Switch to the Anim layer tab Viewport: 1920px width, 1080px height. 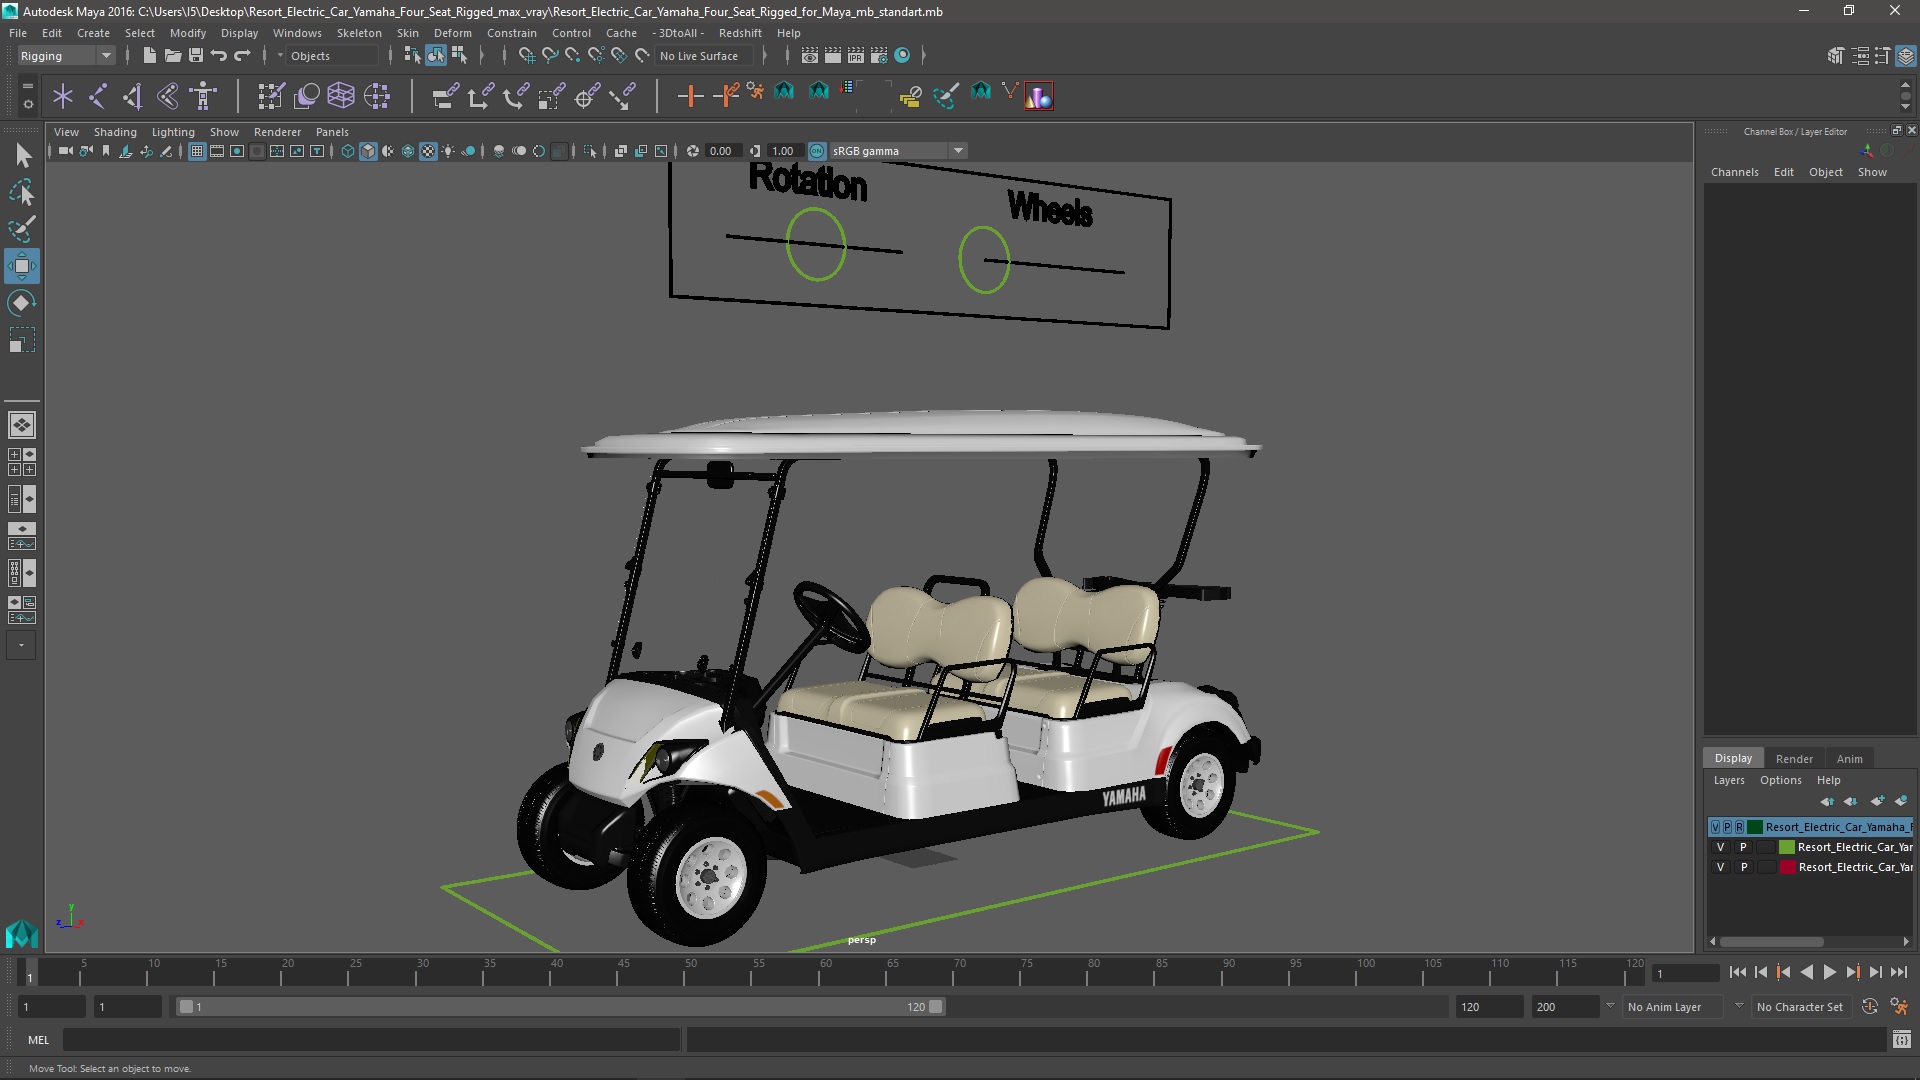[1849, 758]
